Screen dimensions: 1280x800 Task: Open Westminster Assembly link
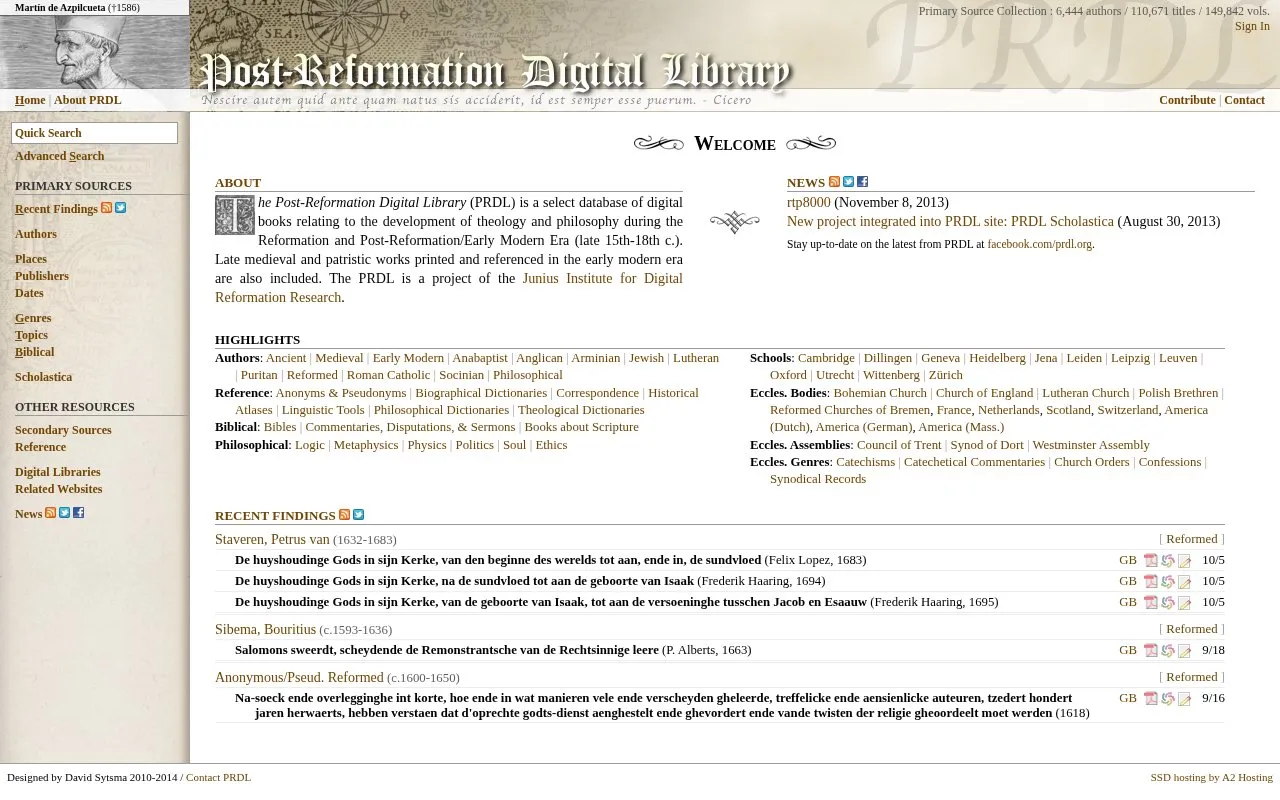1091,445
